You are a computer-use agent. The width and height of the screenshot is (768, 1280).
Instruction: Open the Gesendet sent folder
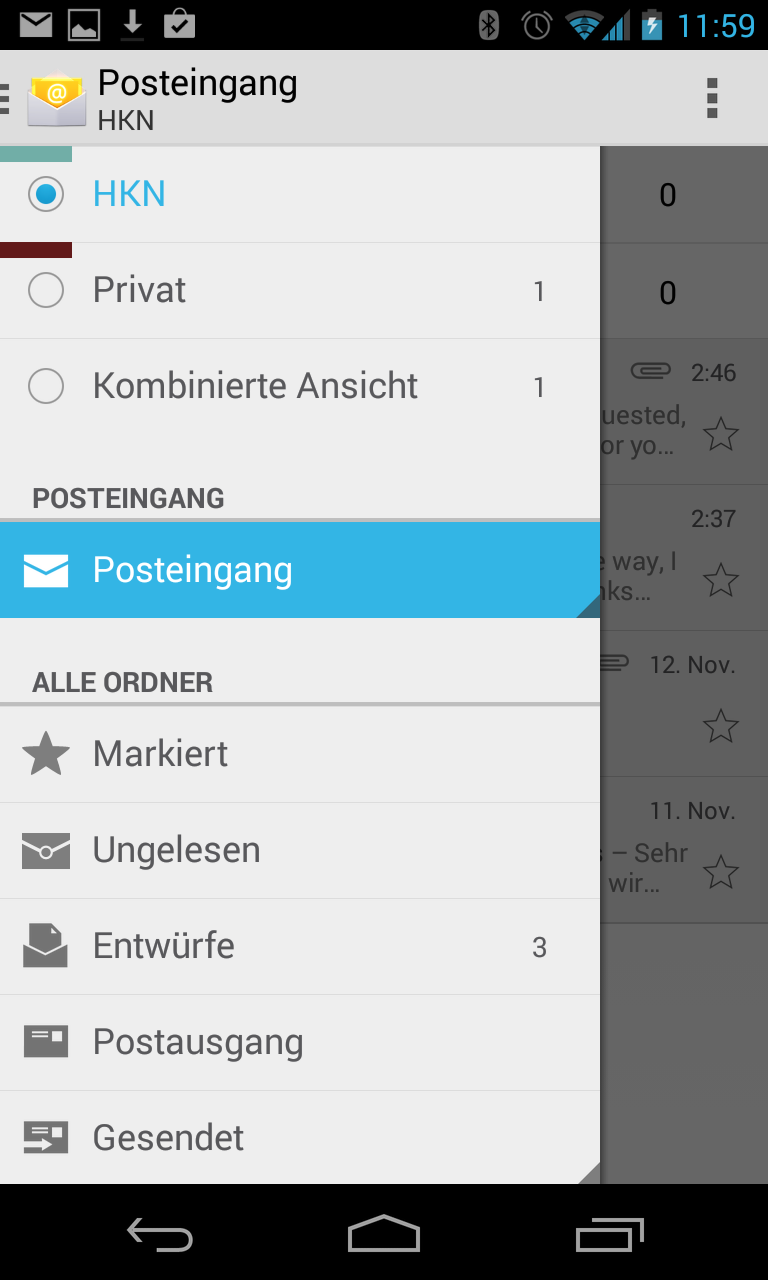(168, 1138)
